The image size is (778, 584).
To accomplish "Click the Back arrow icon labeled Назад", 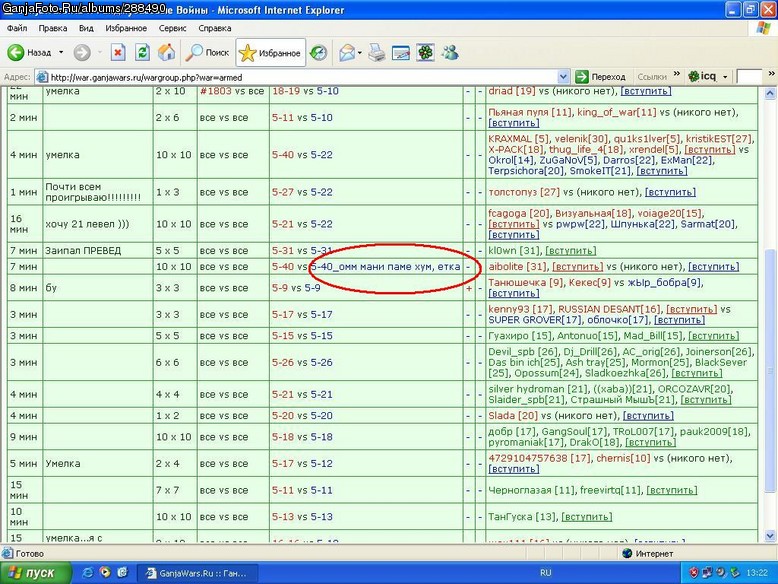I will pyautogui.click(x=15, y=52).
